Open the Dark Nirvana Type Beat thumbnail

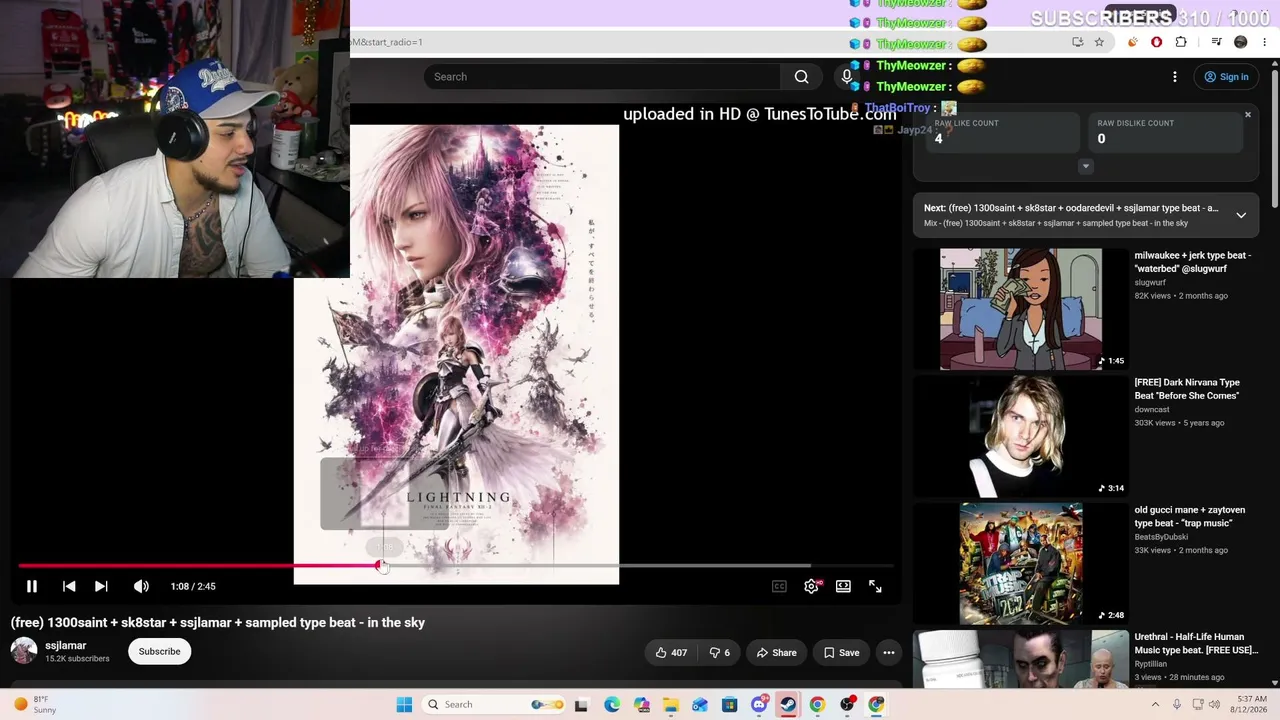click(x=1021, y=437)
